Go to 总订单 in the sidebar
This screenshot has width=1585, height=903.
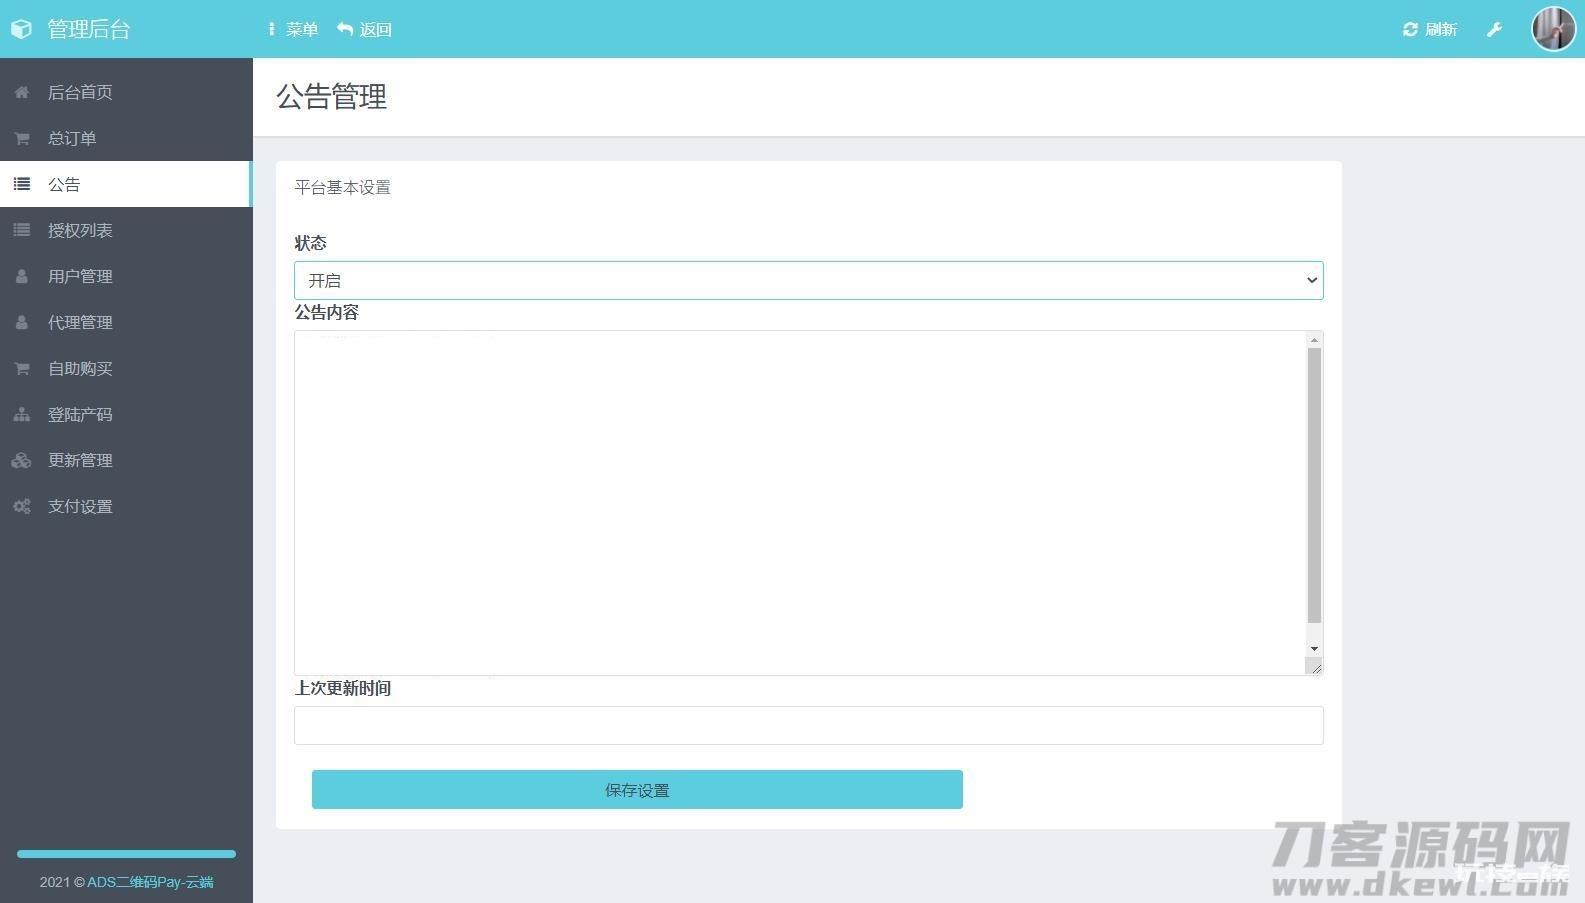pos(126,138)
